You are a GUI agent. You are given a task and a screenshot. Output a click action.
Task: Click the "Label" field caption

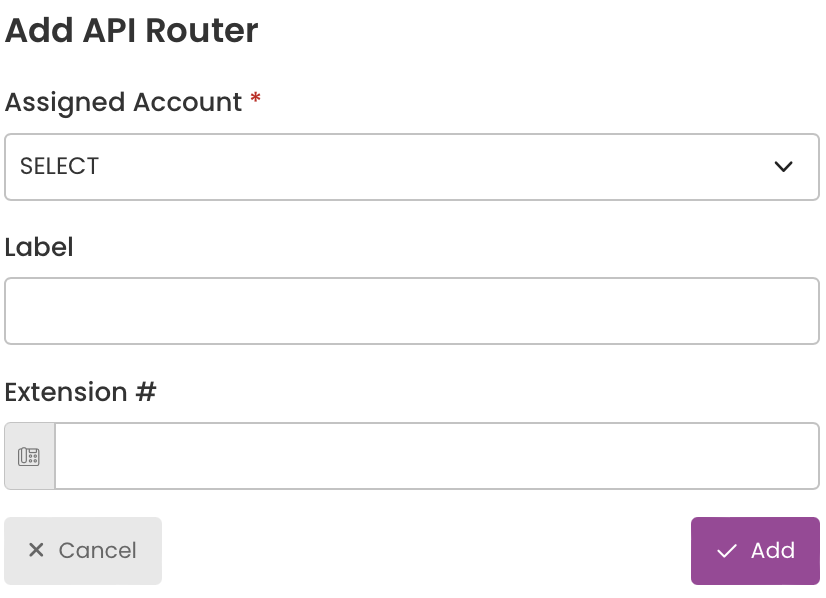pyautogui.click(x=39, y=247)
